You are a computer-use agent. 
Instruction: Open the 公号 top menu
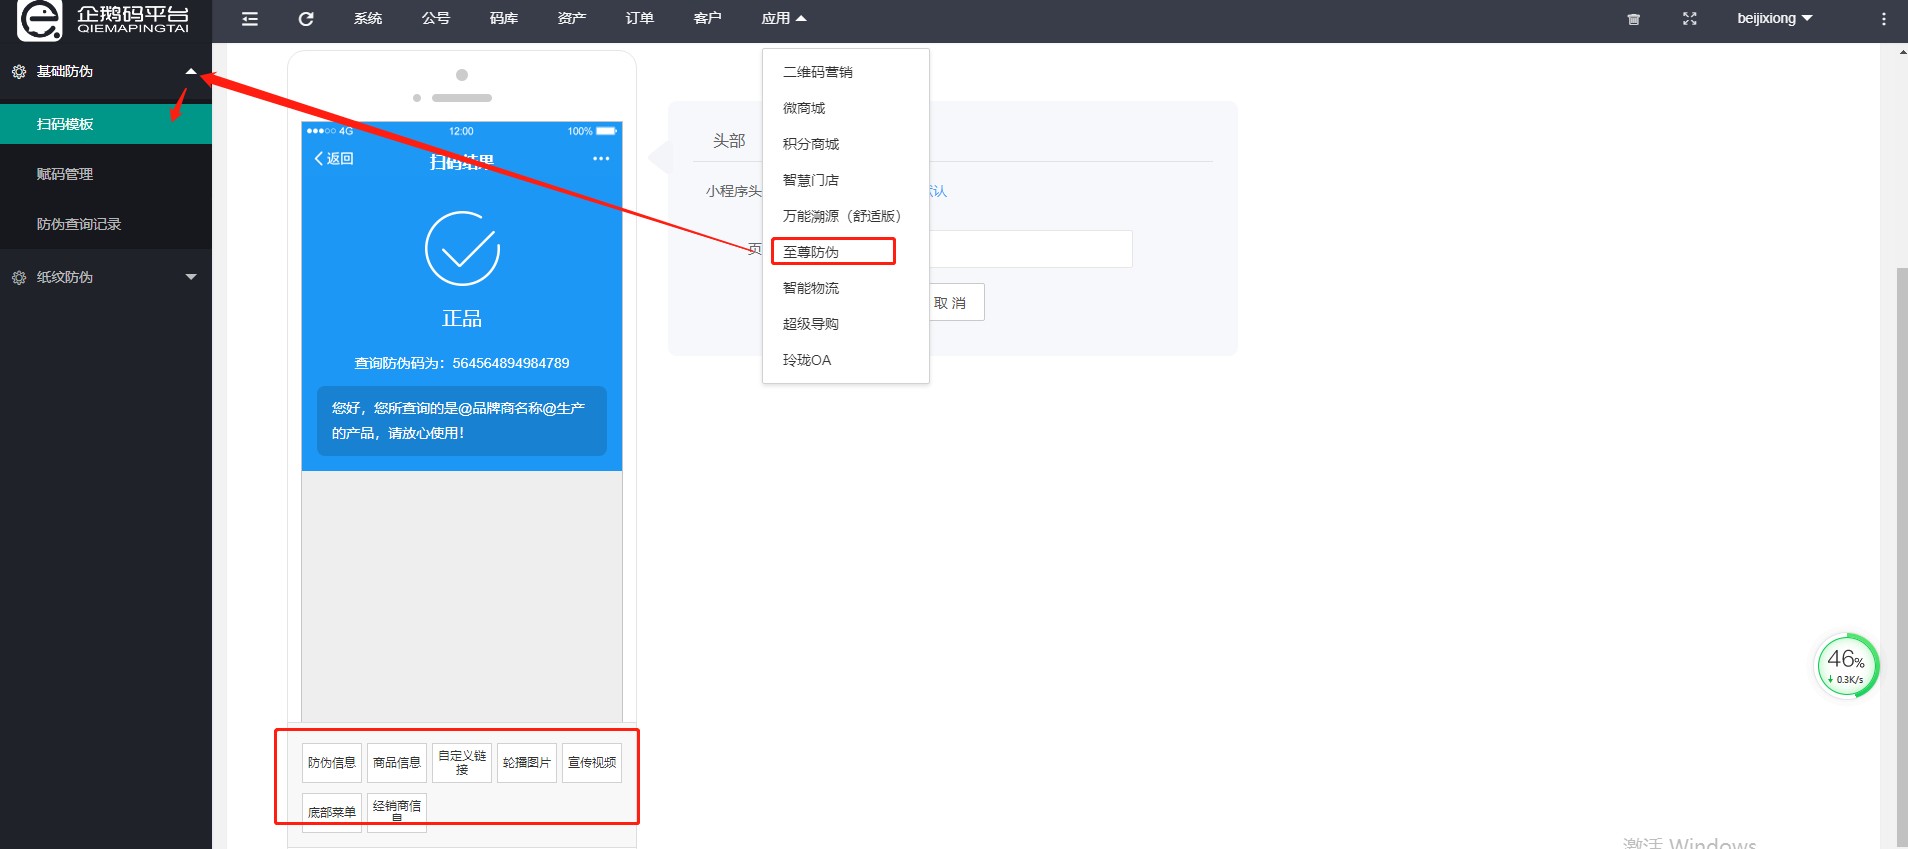click(x=436, y=19)
